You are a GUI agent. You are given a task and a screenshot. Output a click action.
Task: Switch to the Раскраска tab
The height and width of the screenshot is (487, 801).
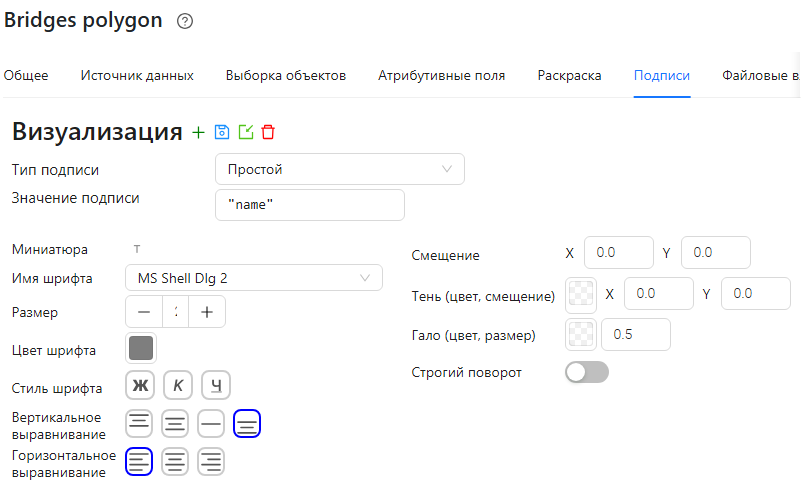pos(569,76)
